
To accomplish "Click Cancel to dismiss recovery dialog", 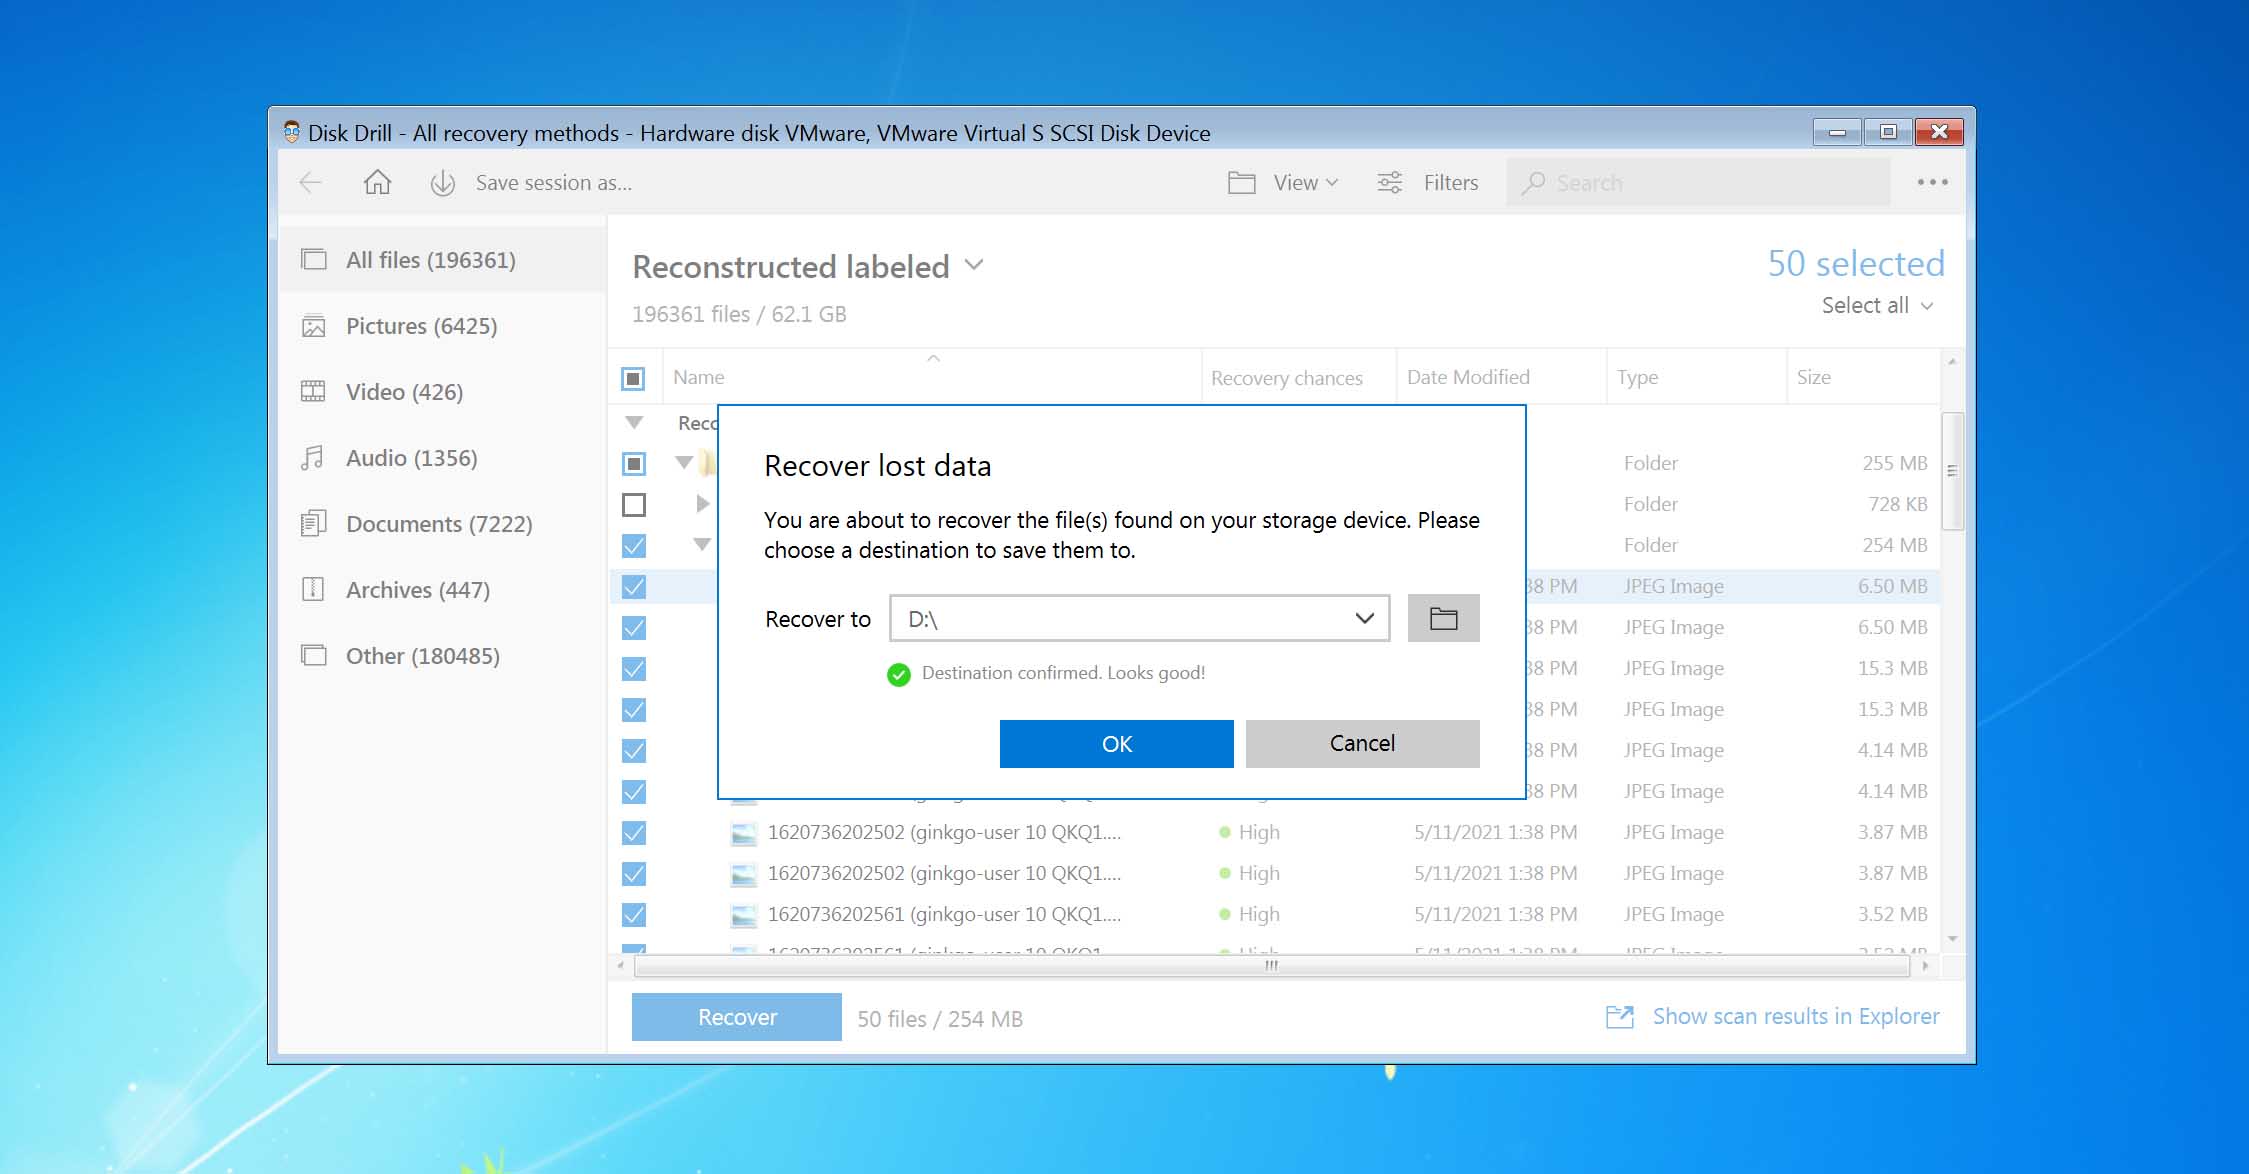I will coord(1362,742).
